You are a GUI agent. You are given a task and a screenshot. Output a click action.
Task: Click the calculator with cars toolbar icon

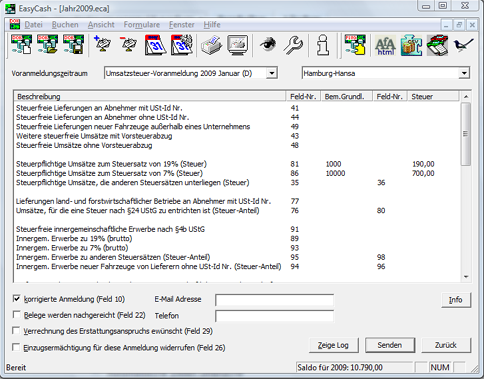438,45
